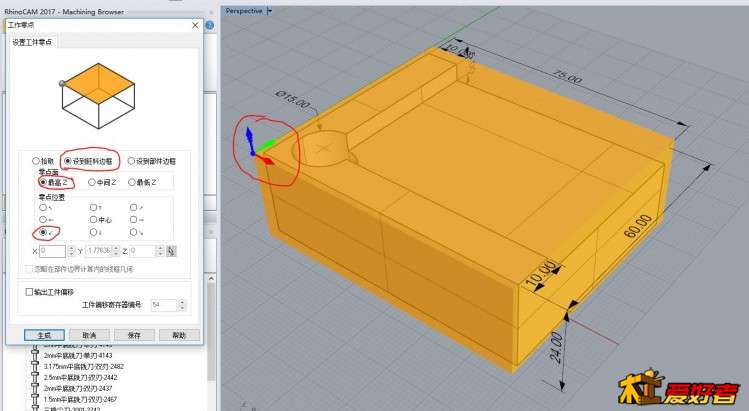Click the tool icon of 3.175mm平底铣刀双刃-2482
The height and width of the screenshot is (411, 749).
point(35,367)
